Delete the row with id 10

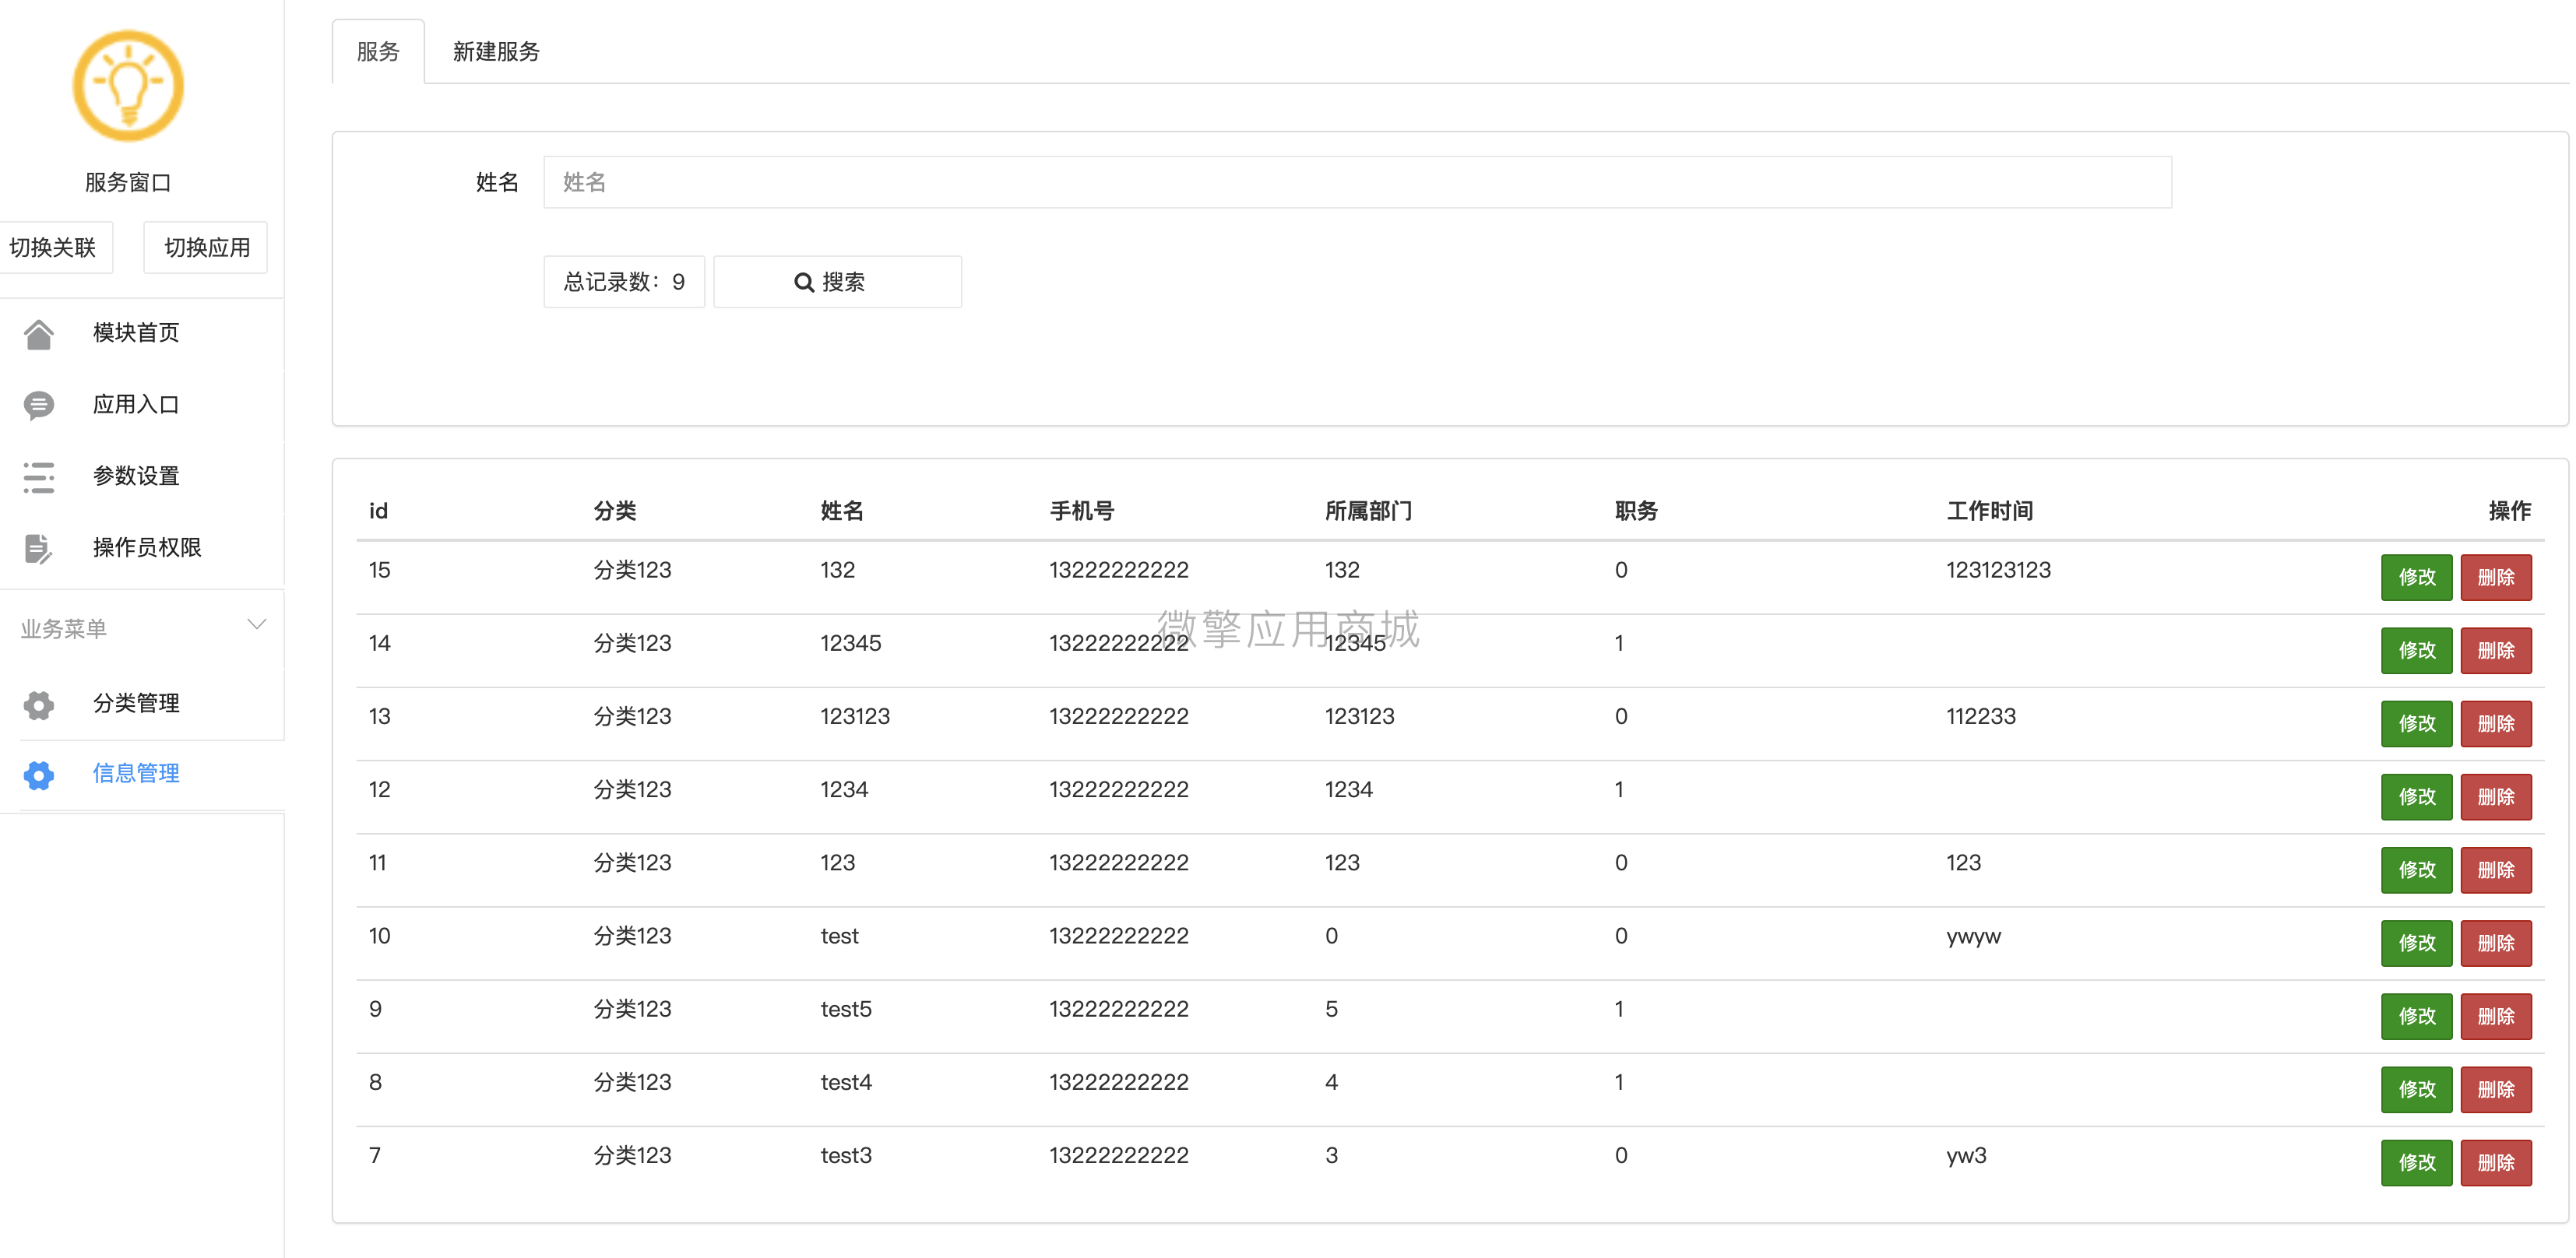2496,943
